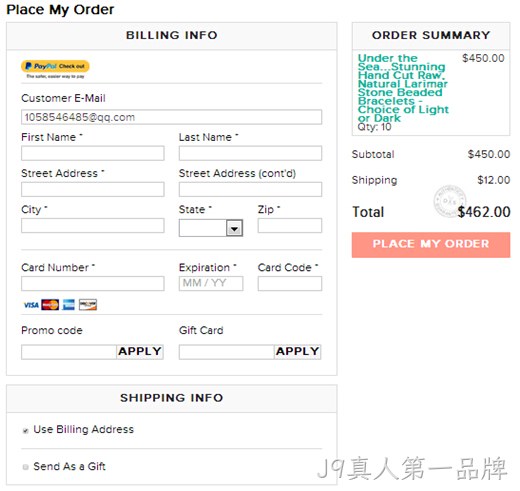Focus the Expiration MM / YY field

(211, 284)
